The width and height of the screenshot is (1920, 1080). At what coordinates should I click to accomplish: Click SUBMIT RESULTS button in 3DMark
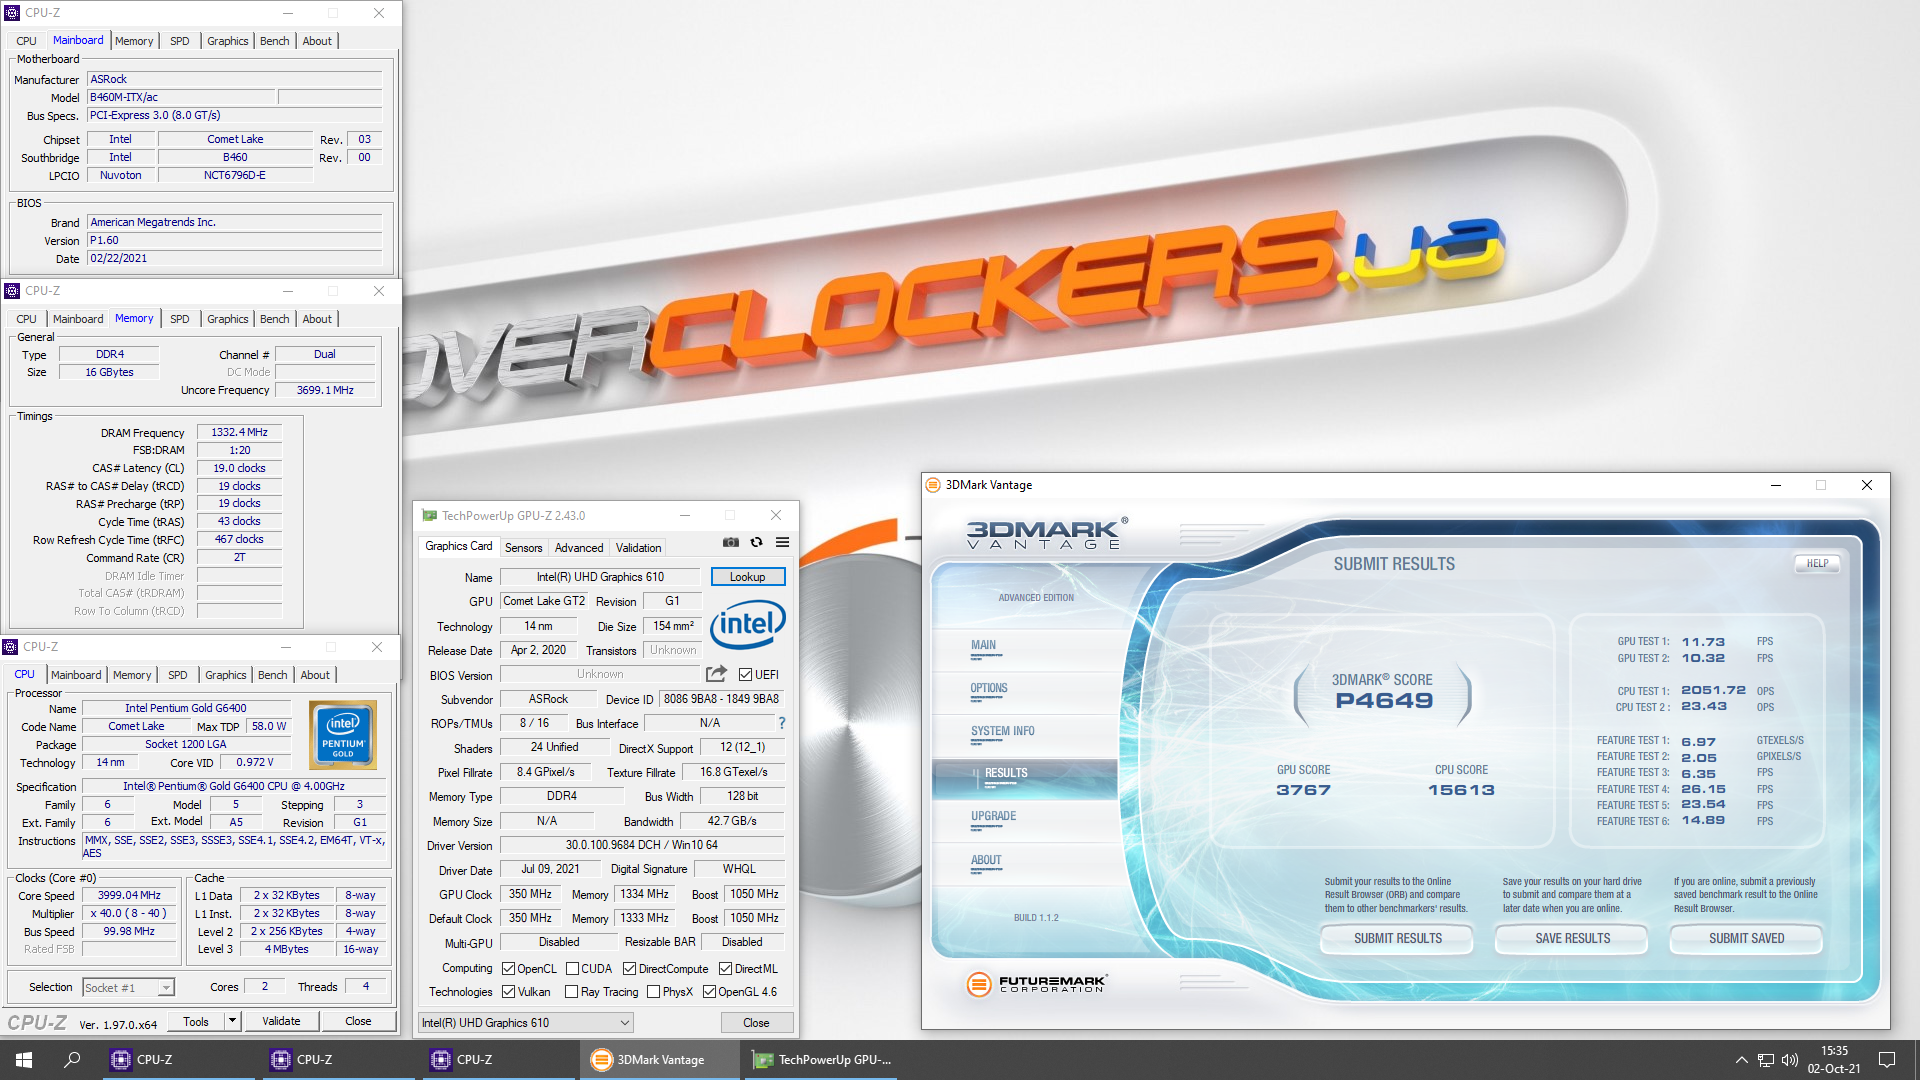click(1397, 939)
